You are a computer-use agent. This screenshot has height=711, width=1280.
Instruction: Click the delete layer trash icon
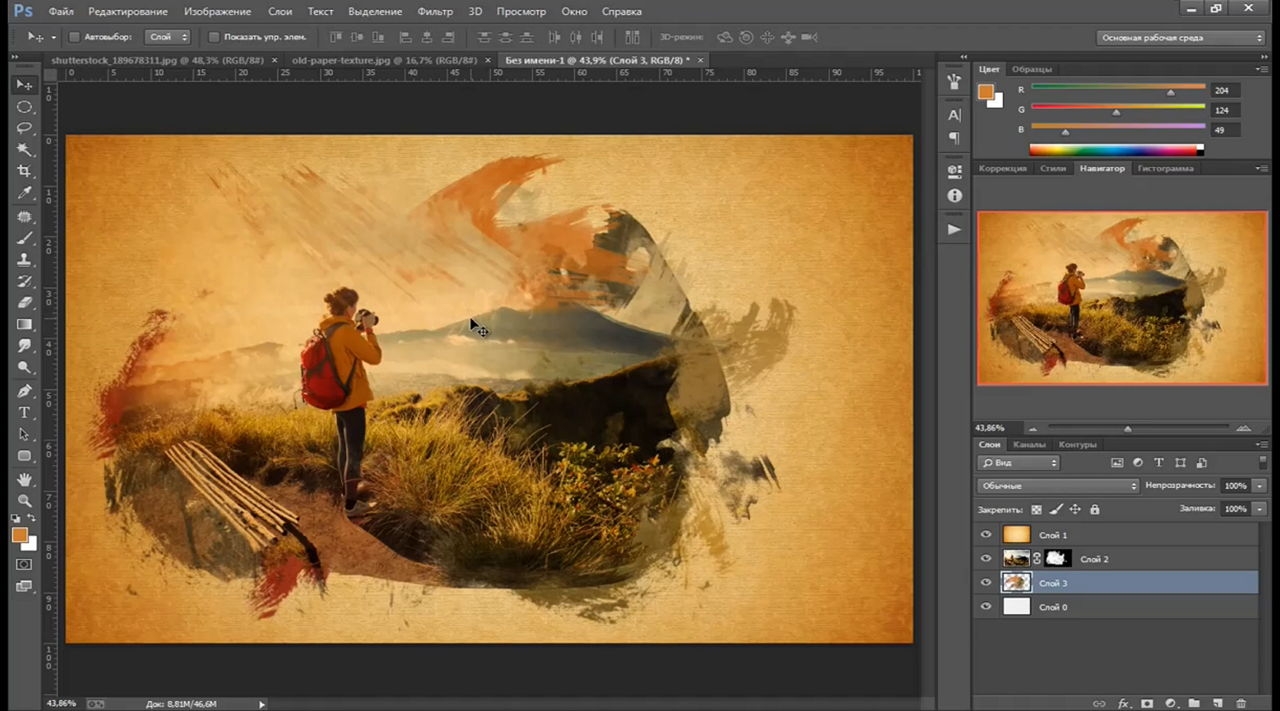coord(1241,704)
